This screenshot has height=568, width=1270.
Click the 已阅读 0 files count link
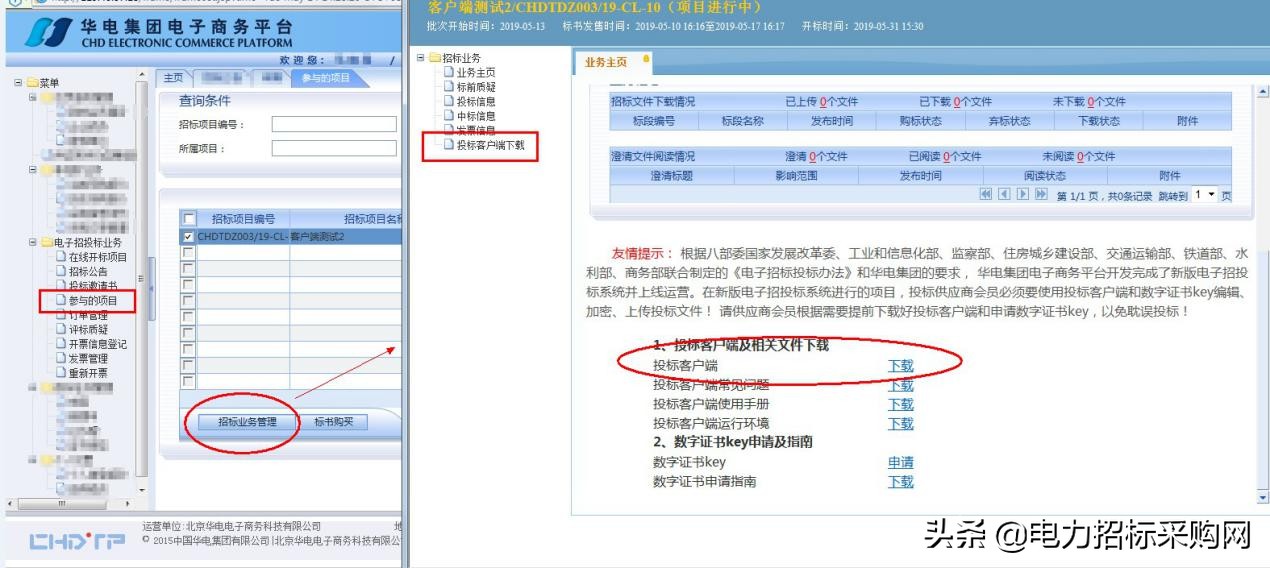(947, 157)
